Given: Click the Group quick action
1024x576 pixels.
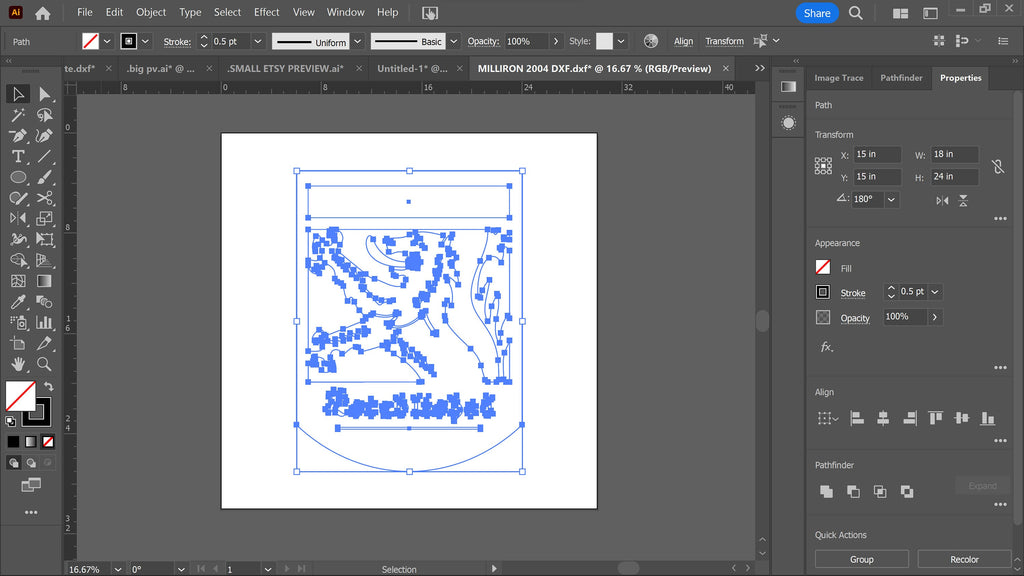Looking at the screenshot, I should 861,560.
